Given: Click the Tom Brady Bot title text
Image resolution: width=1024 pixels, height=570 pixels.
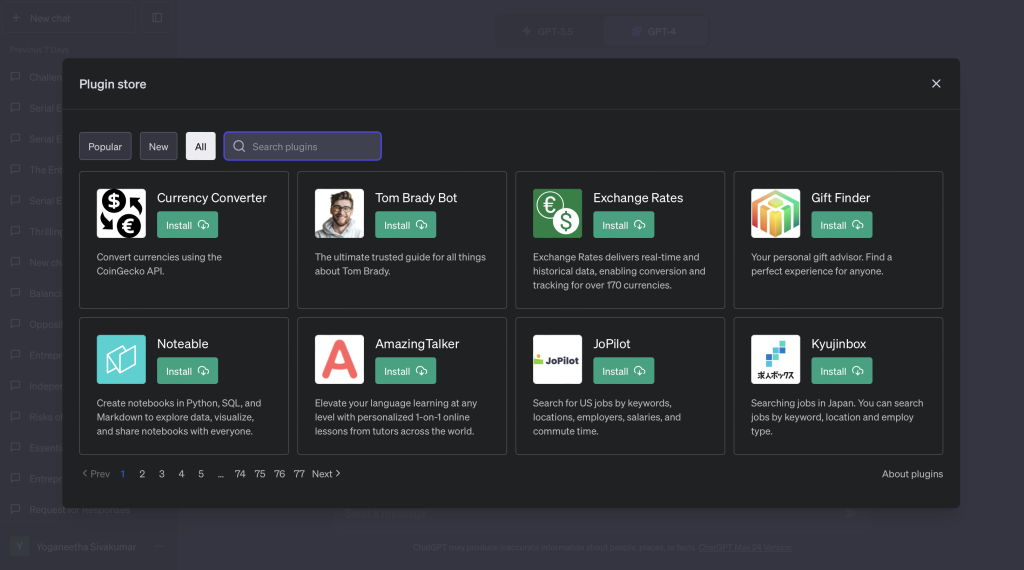Looking at the screenshot, I should point(416,198).
